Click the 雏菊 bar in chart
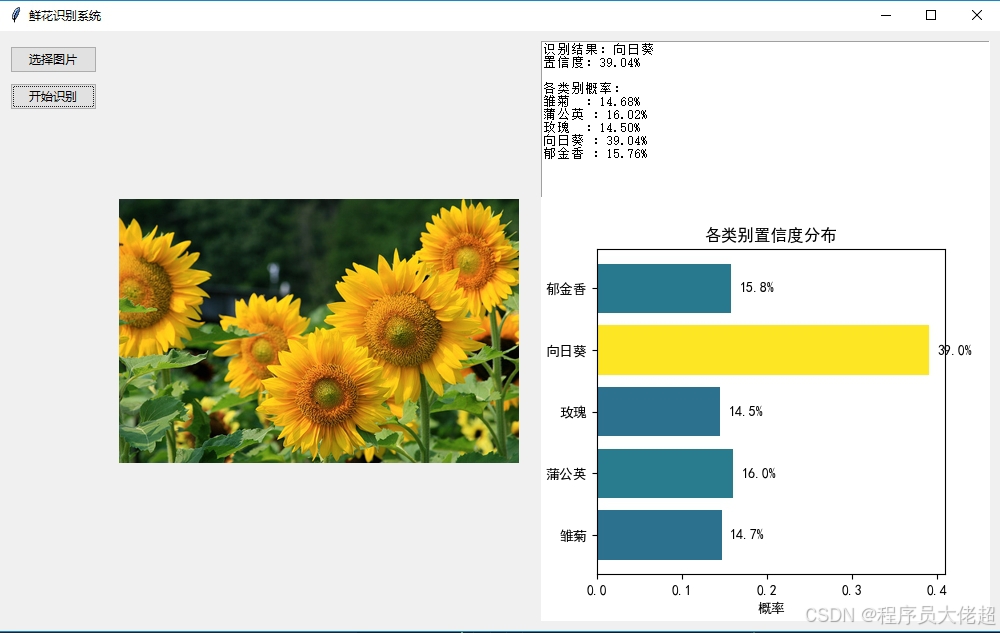 [x=659, y=535]
